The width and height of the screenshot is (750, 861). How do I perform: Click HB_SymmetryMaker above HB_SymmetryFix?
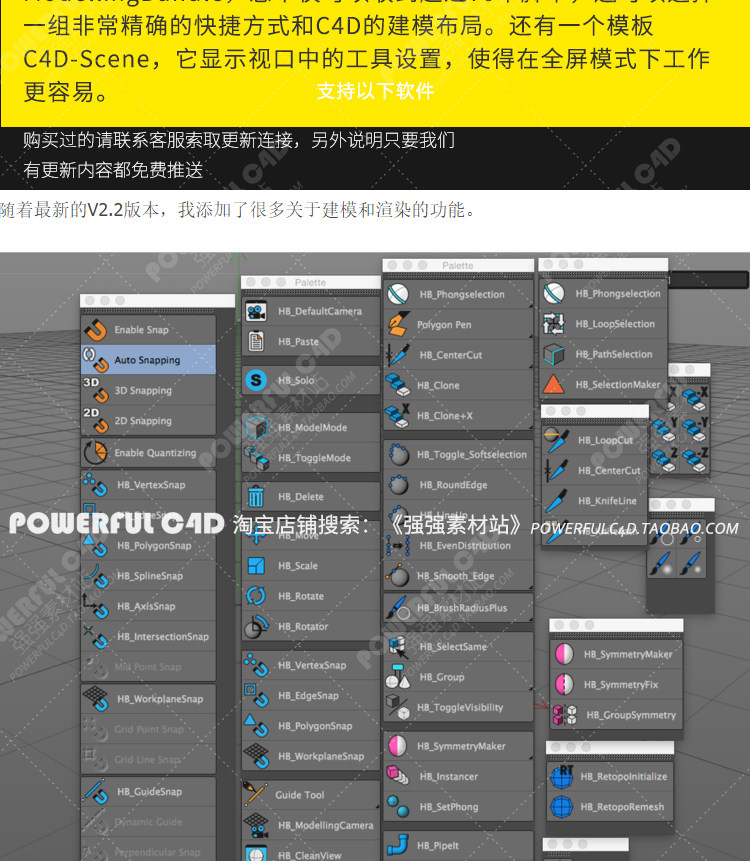[x=616, y=654]
